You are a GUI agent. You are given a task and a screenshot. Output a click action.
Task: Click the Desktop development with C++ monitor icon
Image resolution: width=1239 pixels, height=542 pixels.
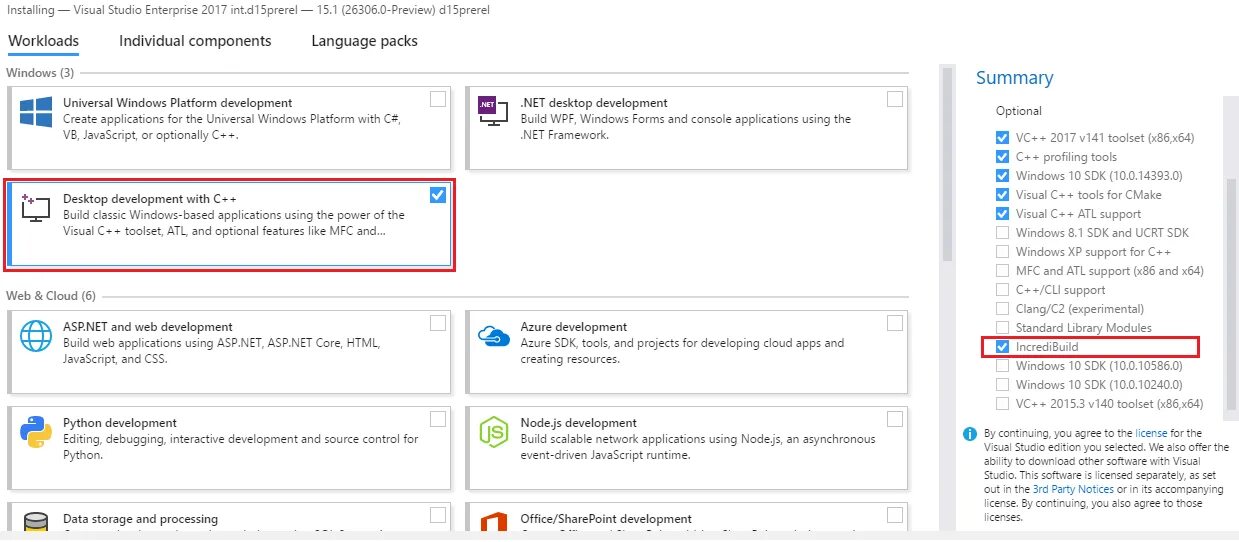36,207
